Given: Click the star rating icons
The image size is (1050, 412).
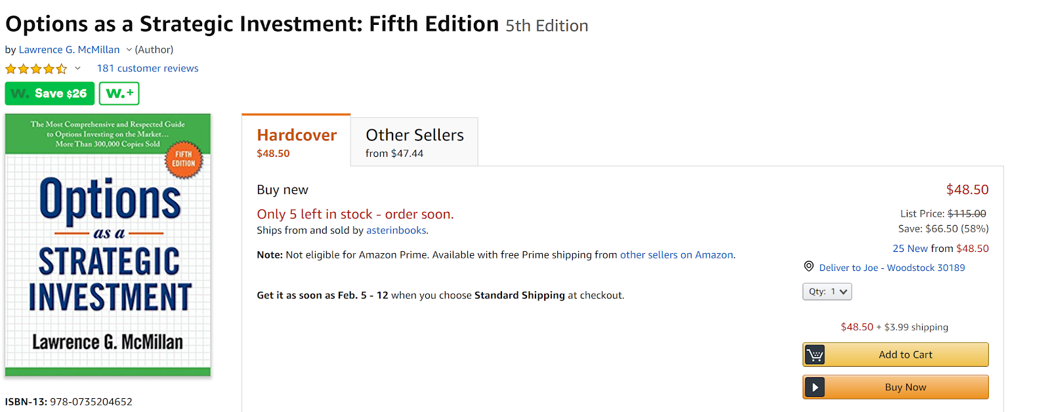Looking at the screenshot, I should coord(36,68).
